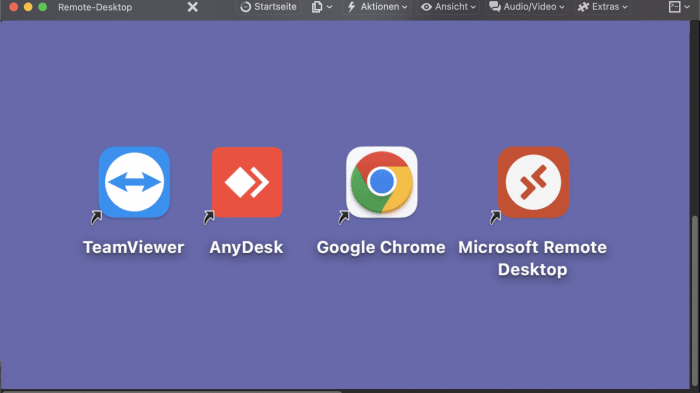Open the AnyDesk desktop shortcut icon
Image resolution: width=700 pixels, height=393 pixels.
[247, 182]
